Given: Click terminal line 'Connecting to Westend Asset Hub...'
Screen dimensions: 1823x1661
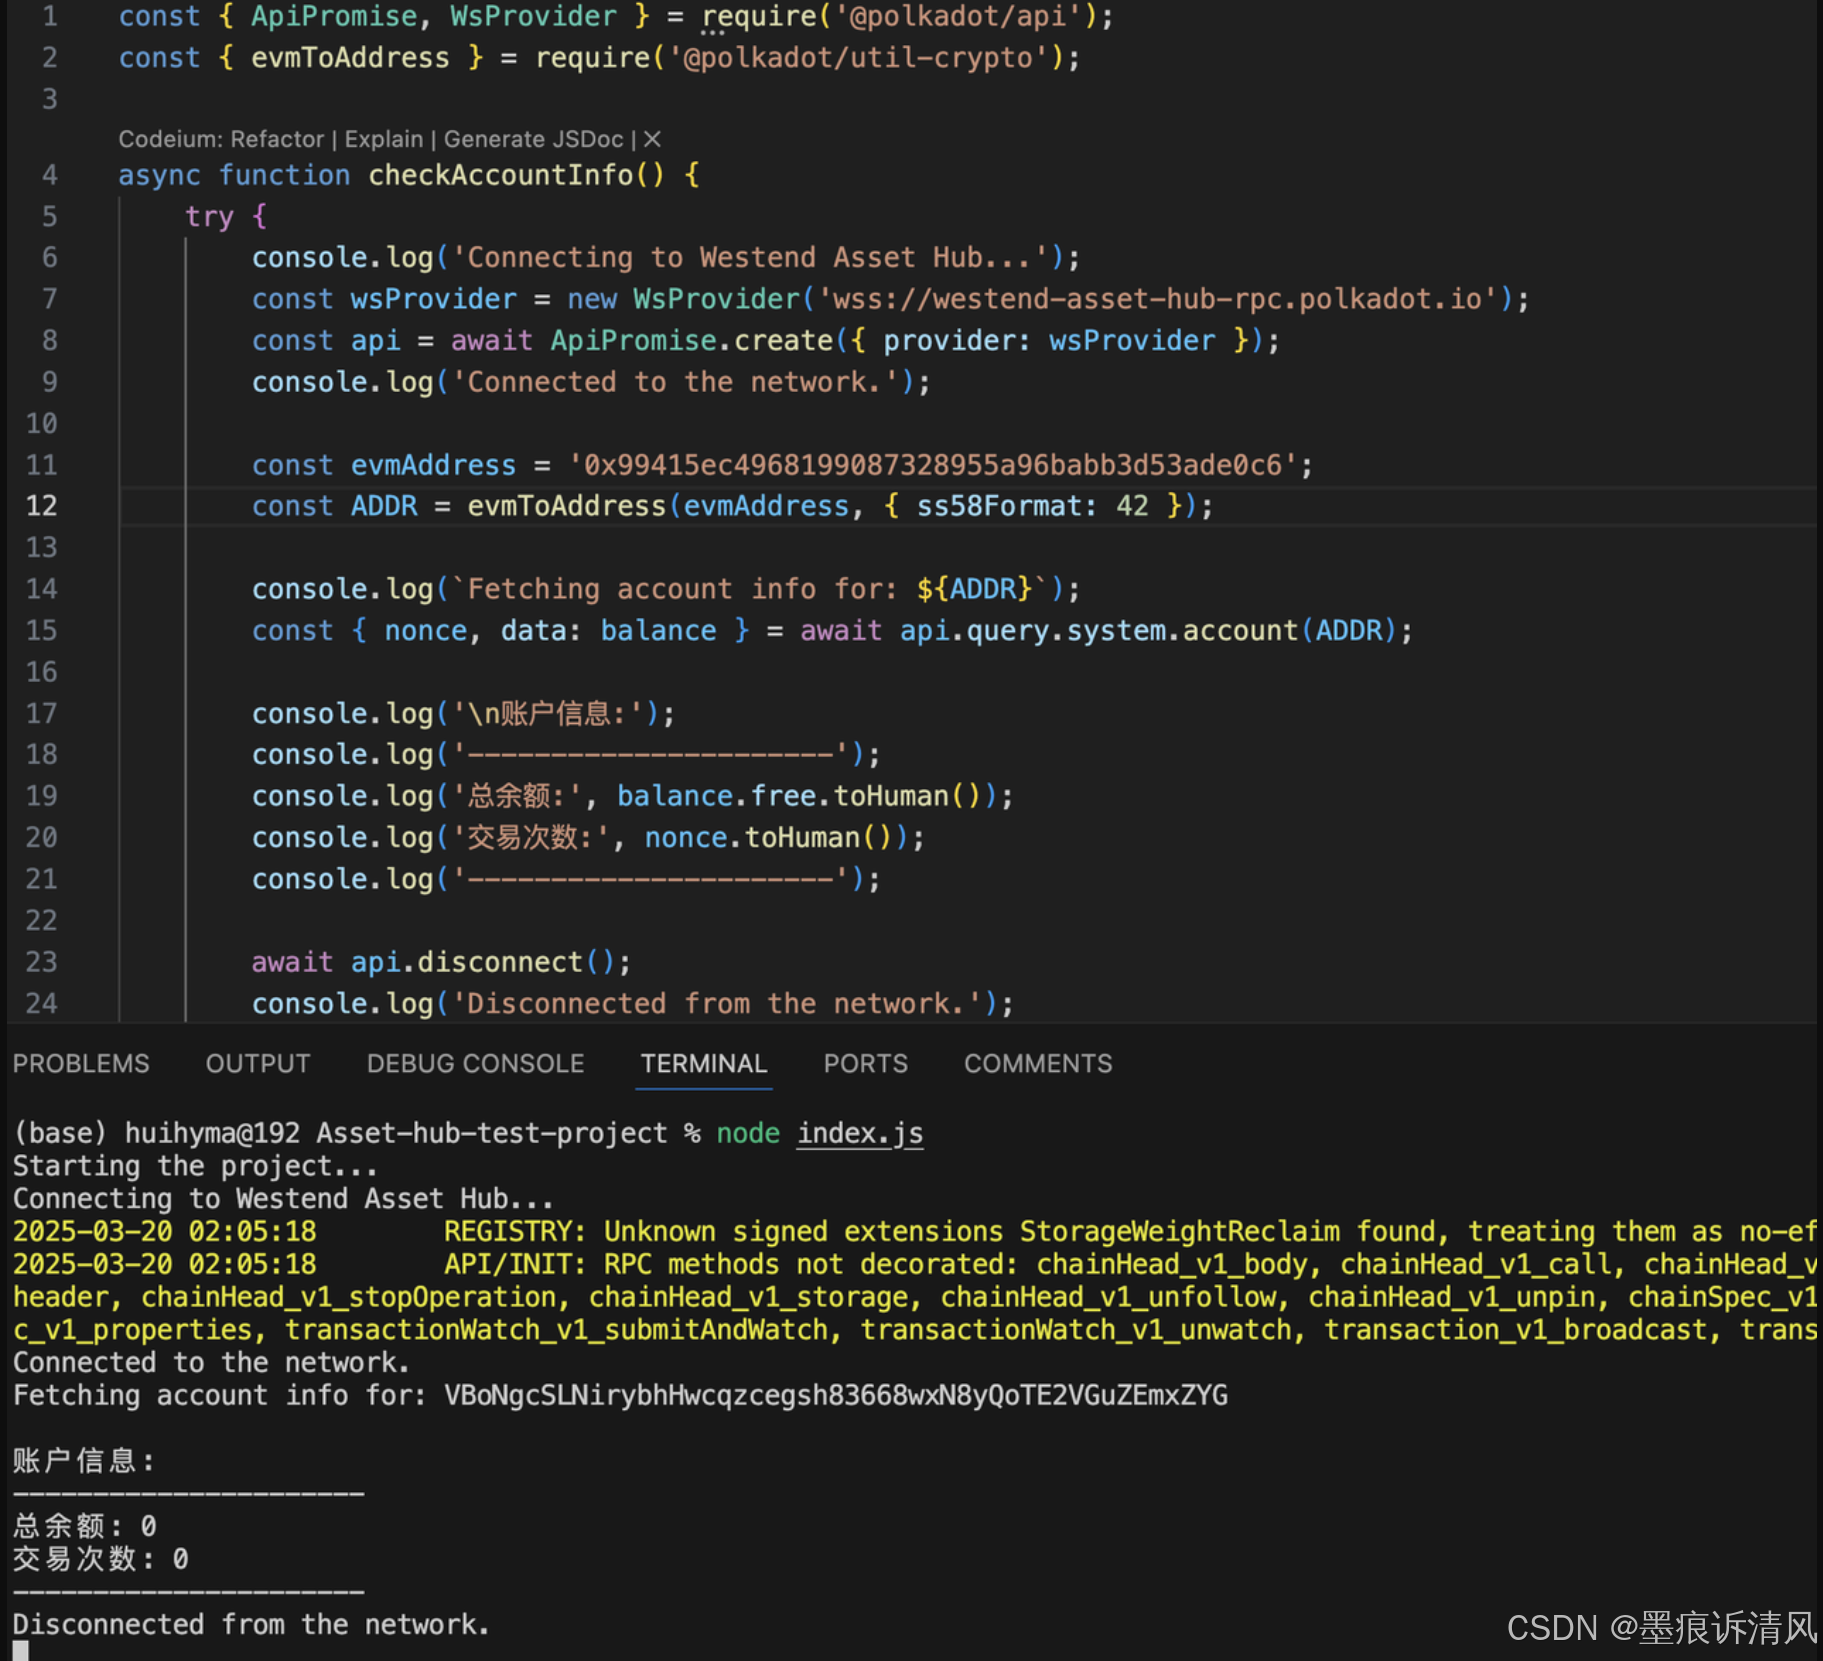Looking at the screenshot, I should point(283,1199).
